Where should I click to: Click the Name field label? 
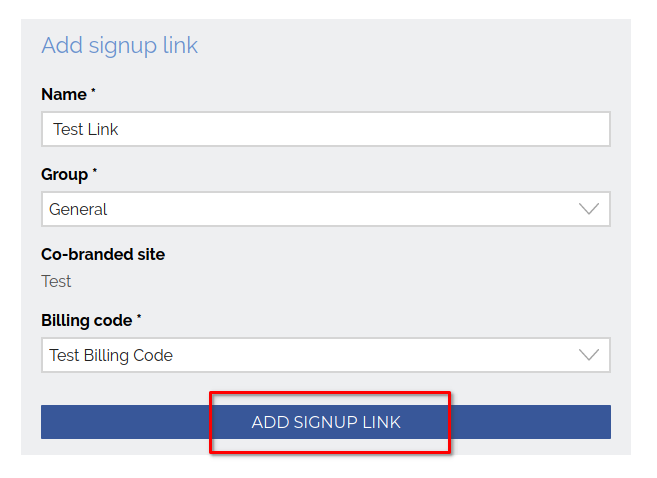63,94
